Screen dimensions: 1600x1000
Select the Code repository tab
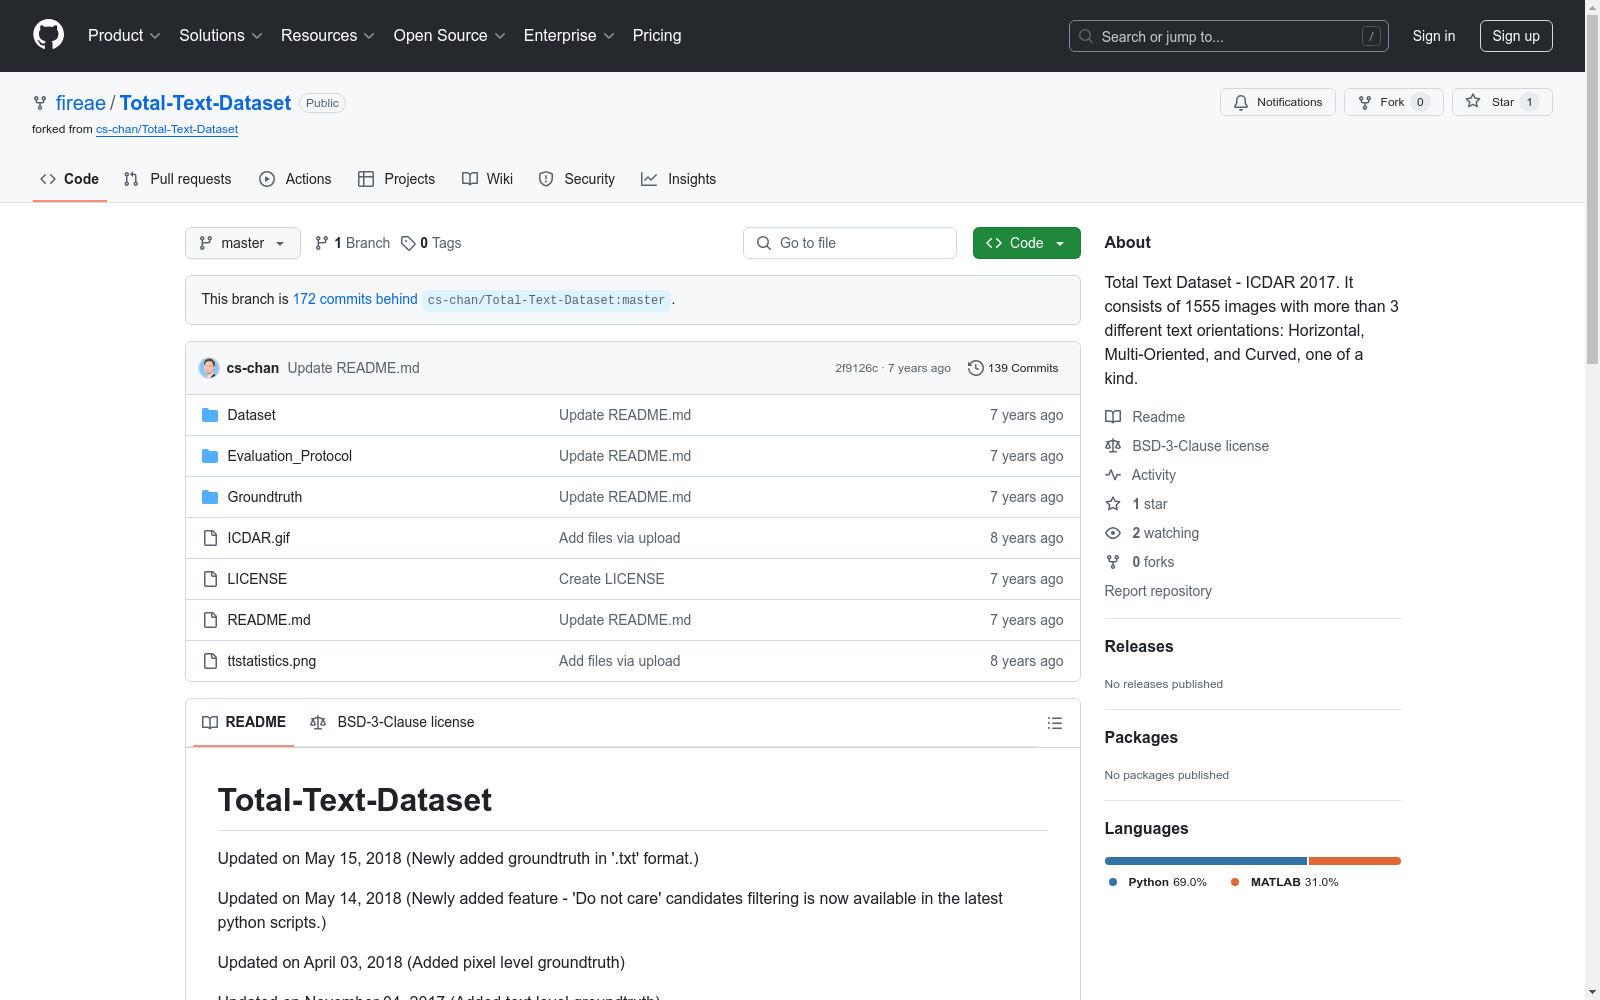point(69,179)
